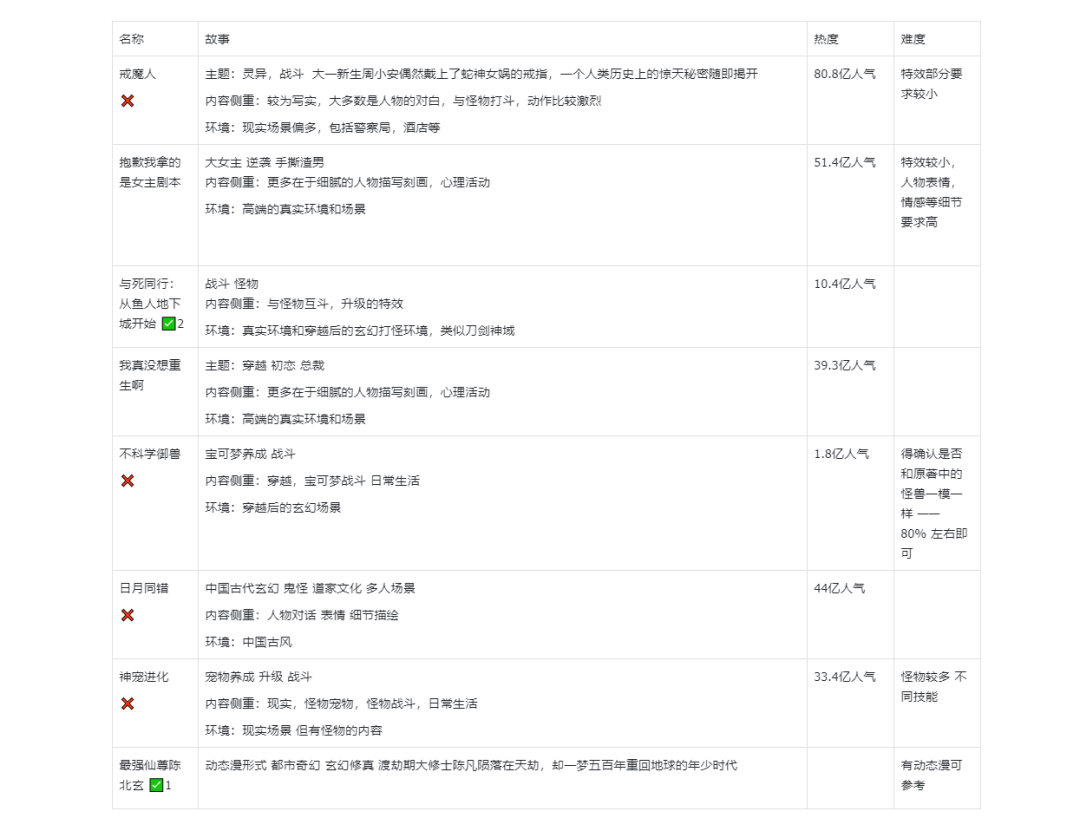
Task: Click the red cross under 戒魔人
Action: (127, 101)
